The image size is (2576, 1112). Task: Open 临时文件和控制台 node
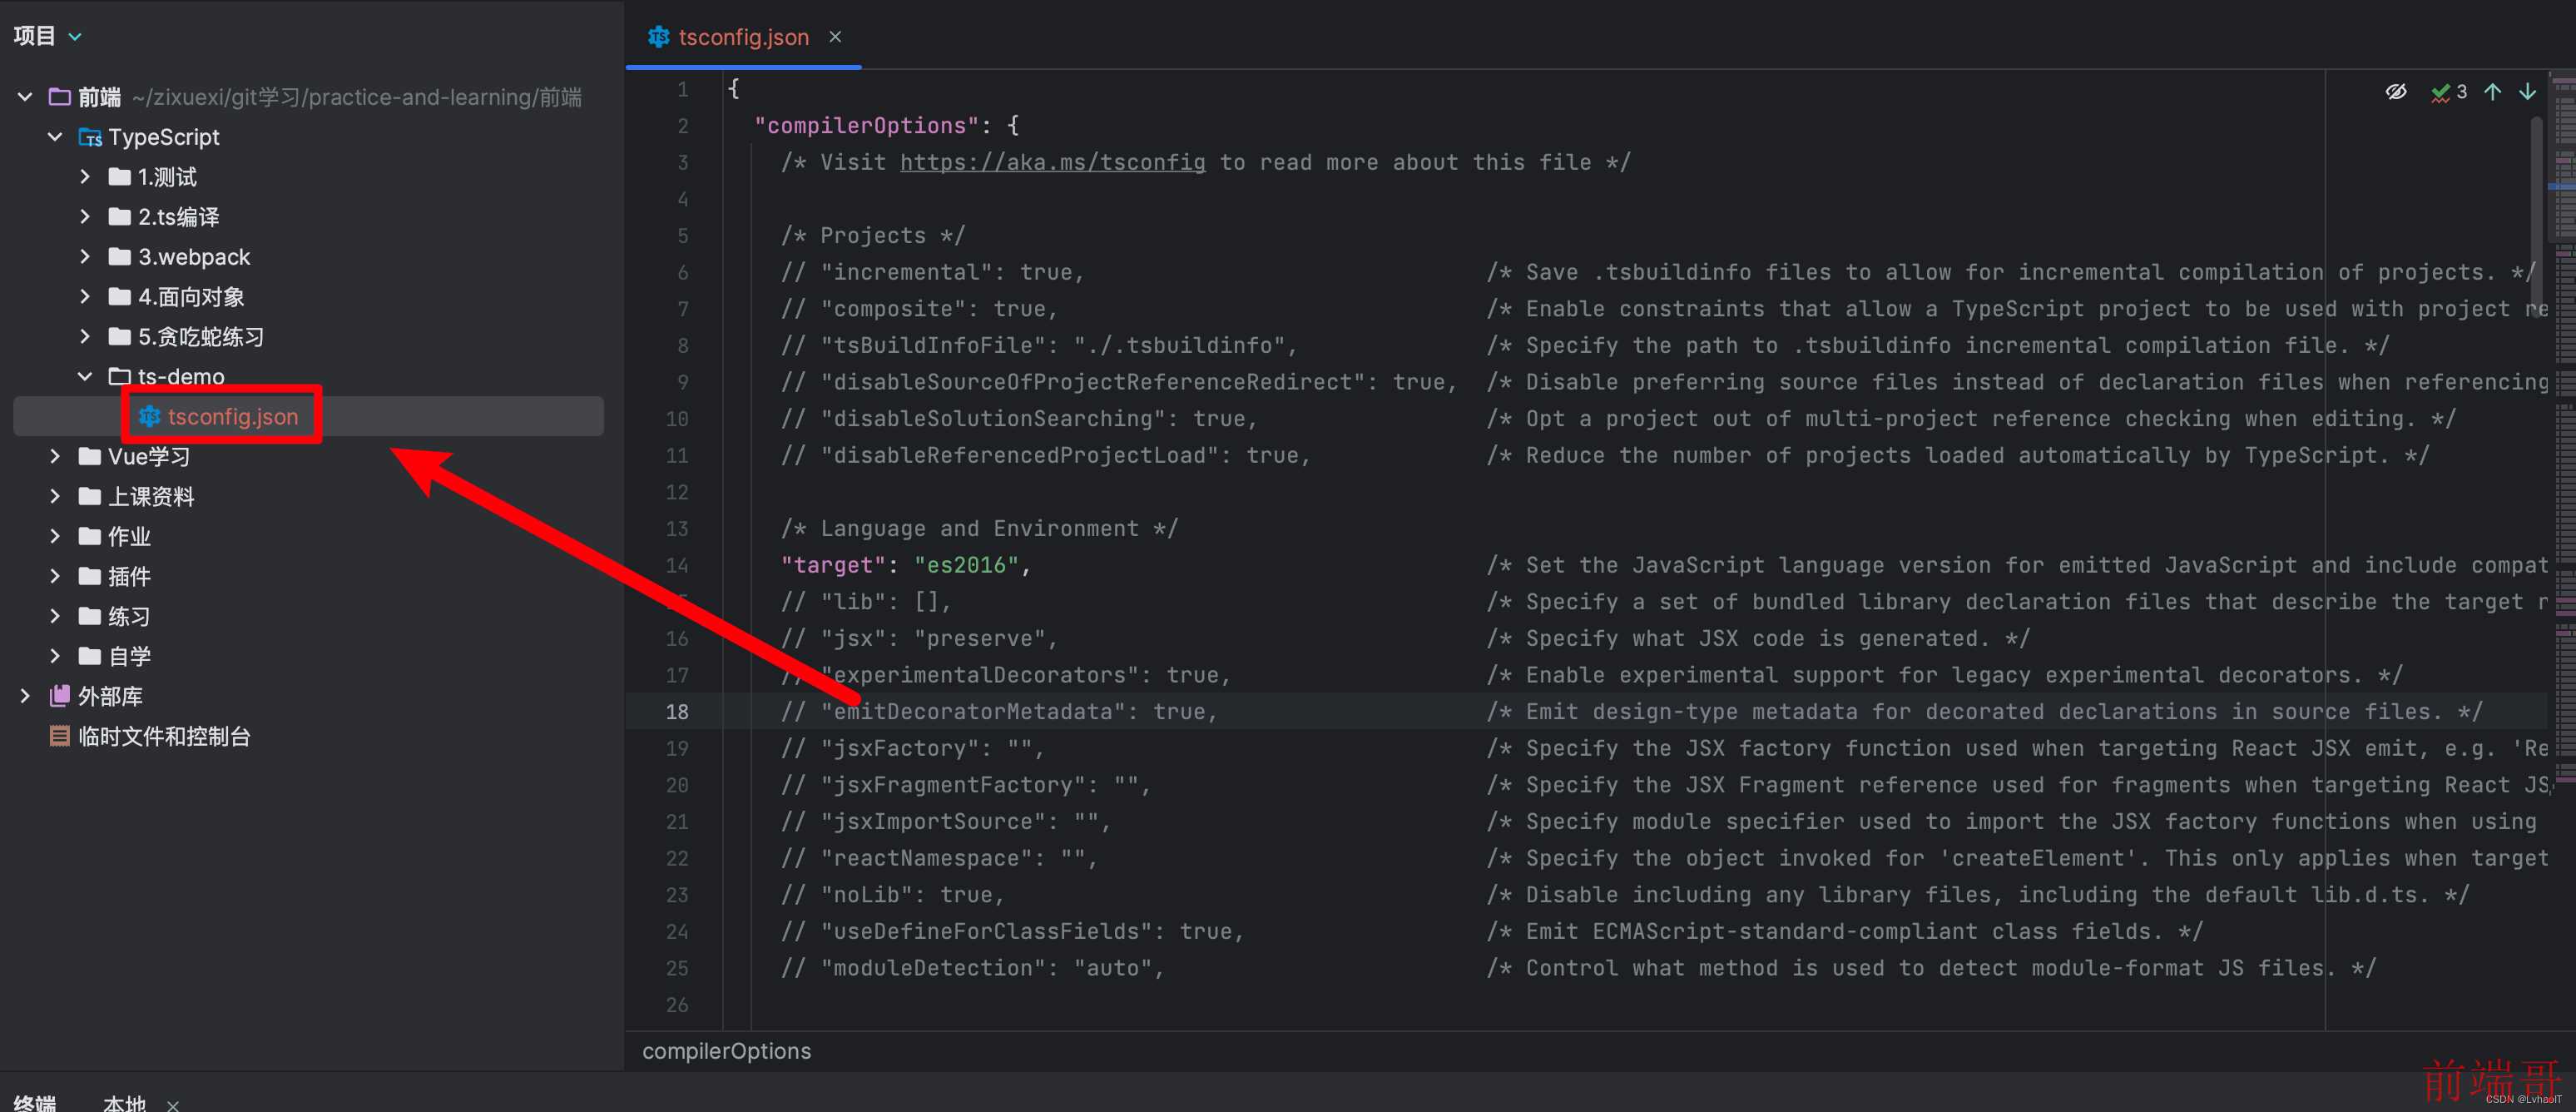tap(309, 737)
